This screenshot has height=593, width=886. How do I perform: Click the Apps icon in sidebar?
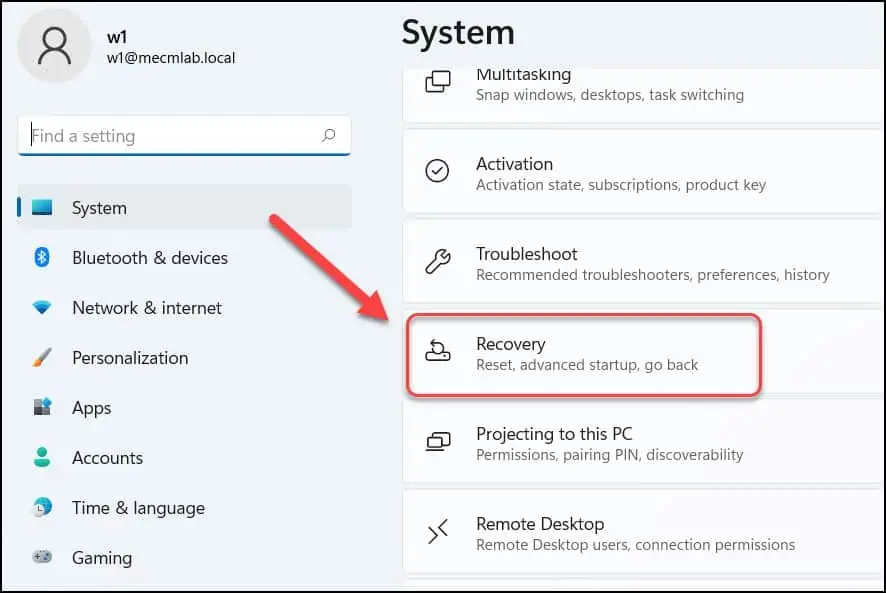point(42,408)
